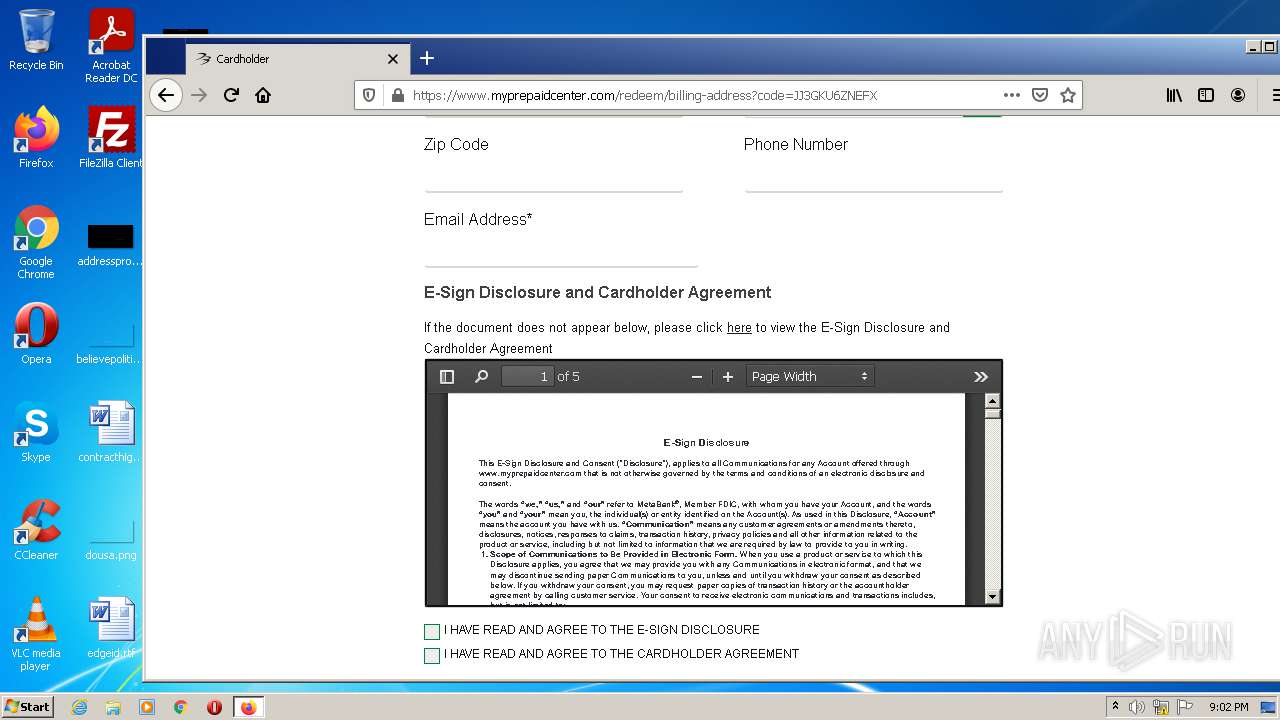Bookmark this page with star
This screenshot has width=1280, height=720.
(1068, 95)
